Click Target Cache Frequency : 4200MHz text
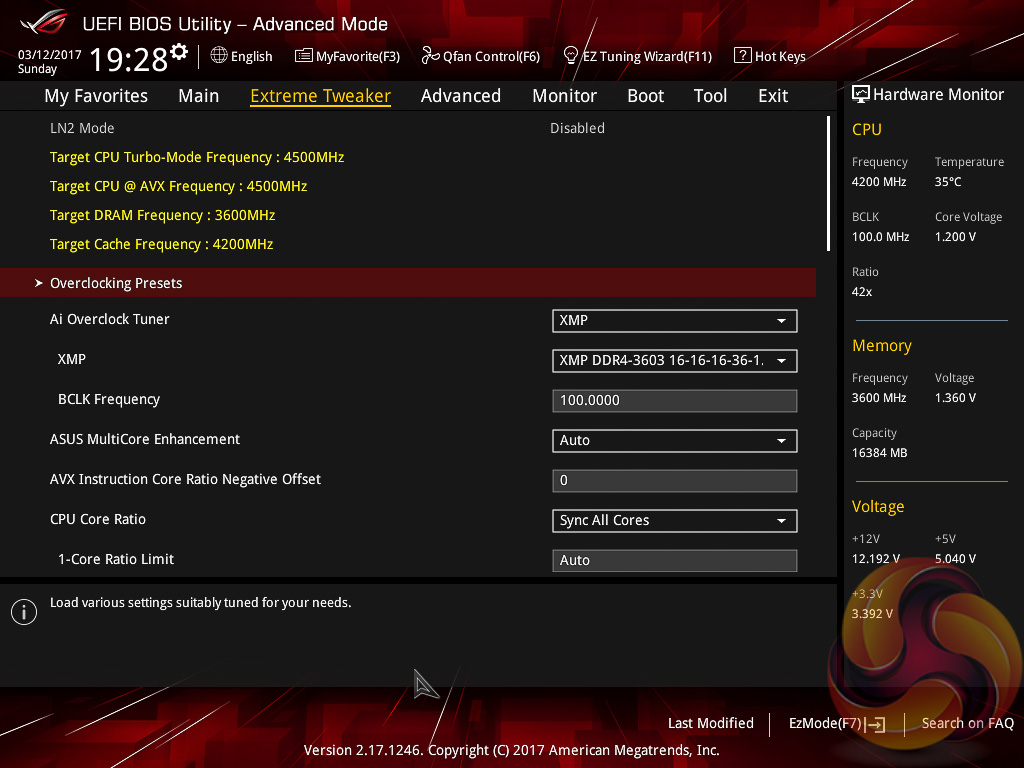 pyautogui.click(x=161, y=244)
